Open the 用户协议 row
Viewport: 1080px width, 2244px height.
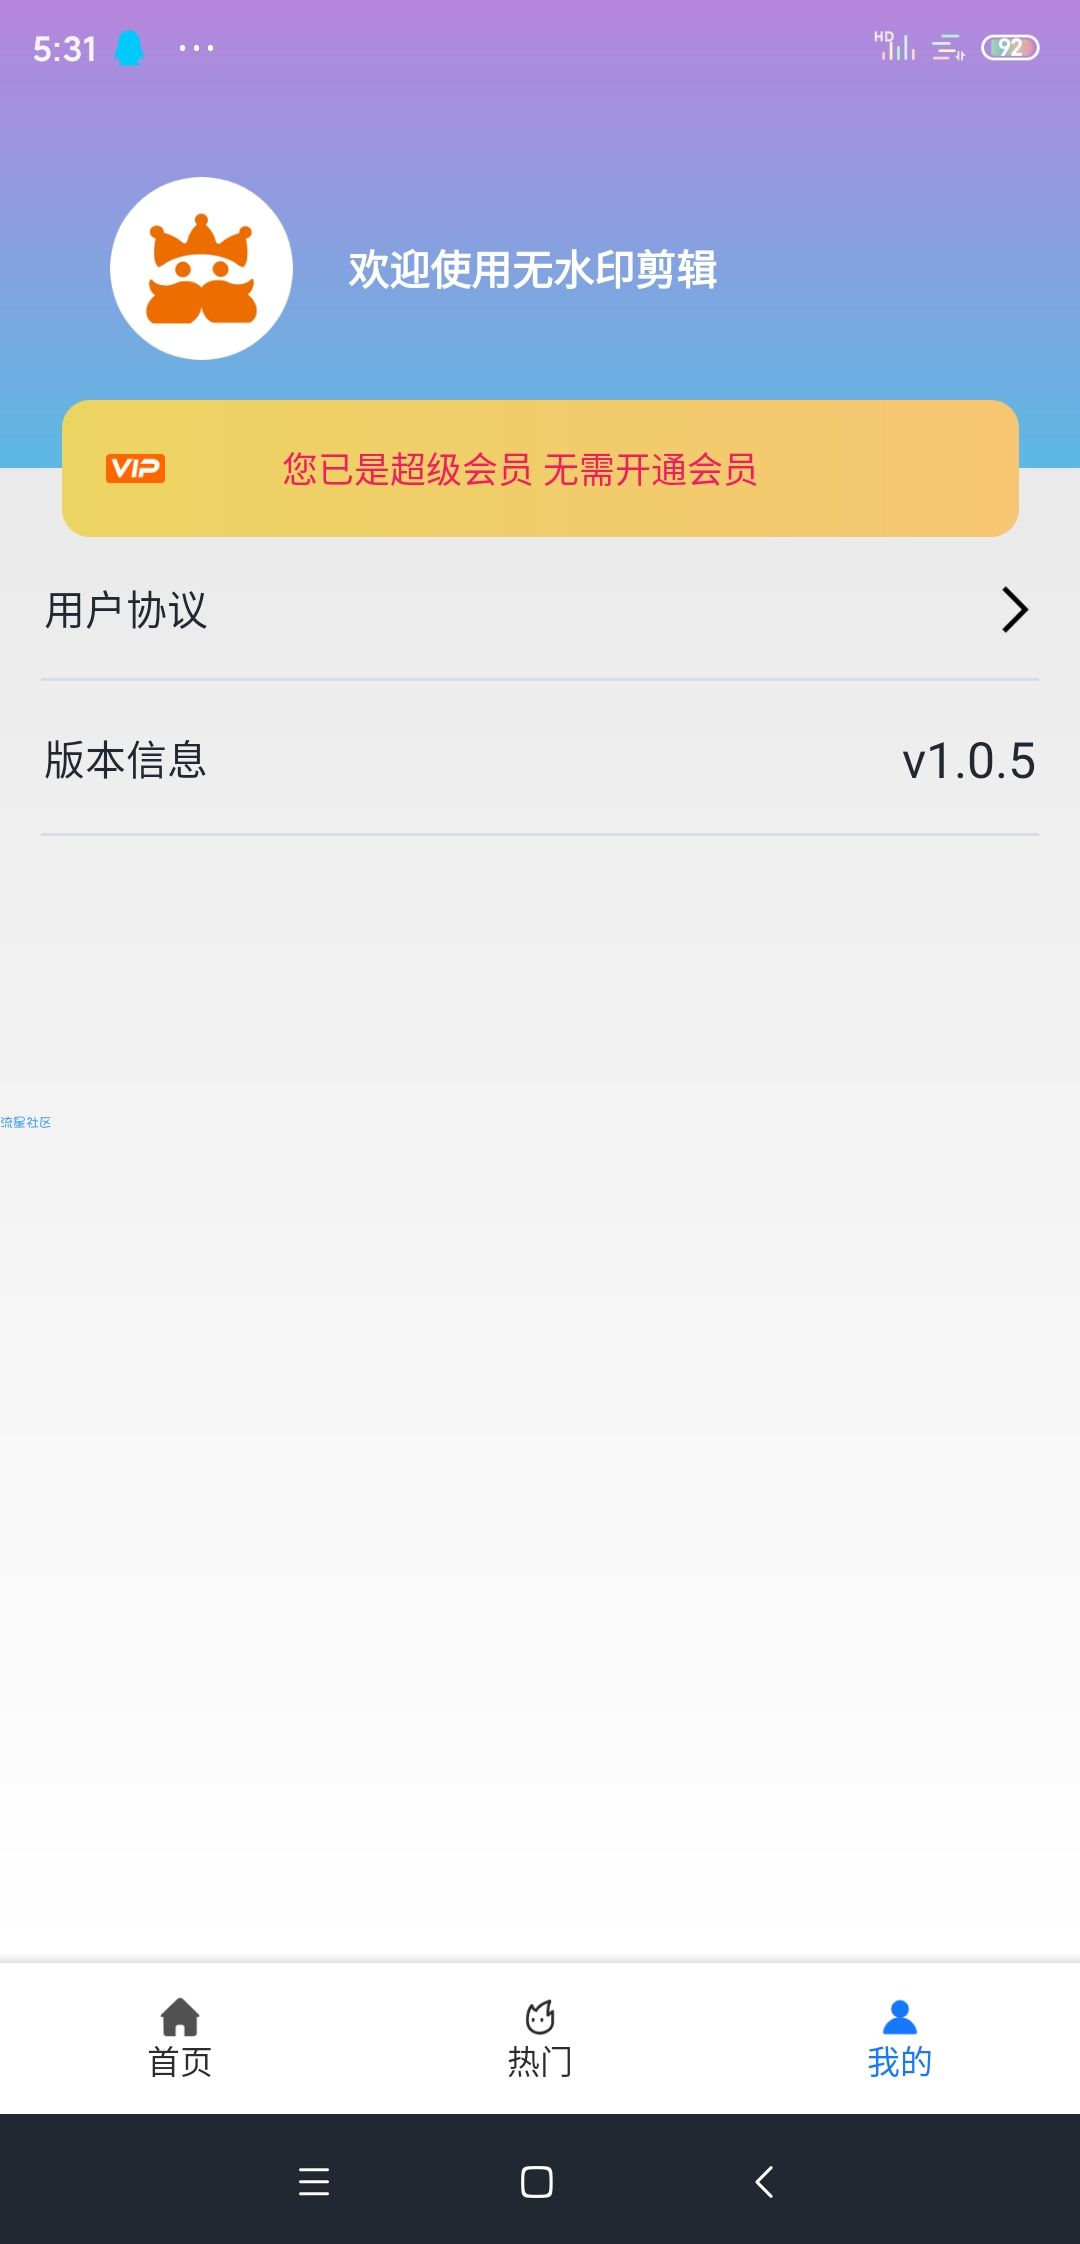click(x=540, y=610)
